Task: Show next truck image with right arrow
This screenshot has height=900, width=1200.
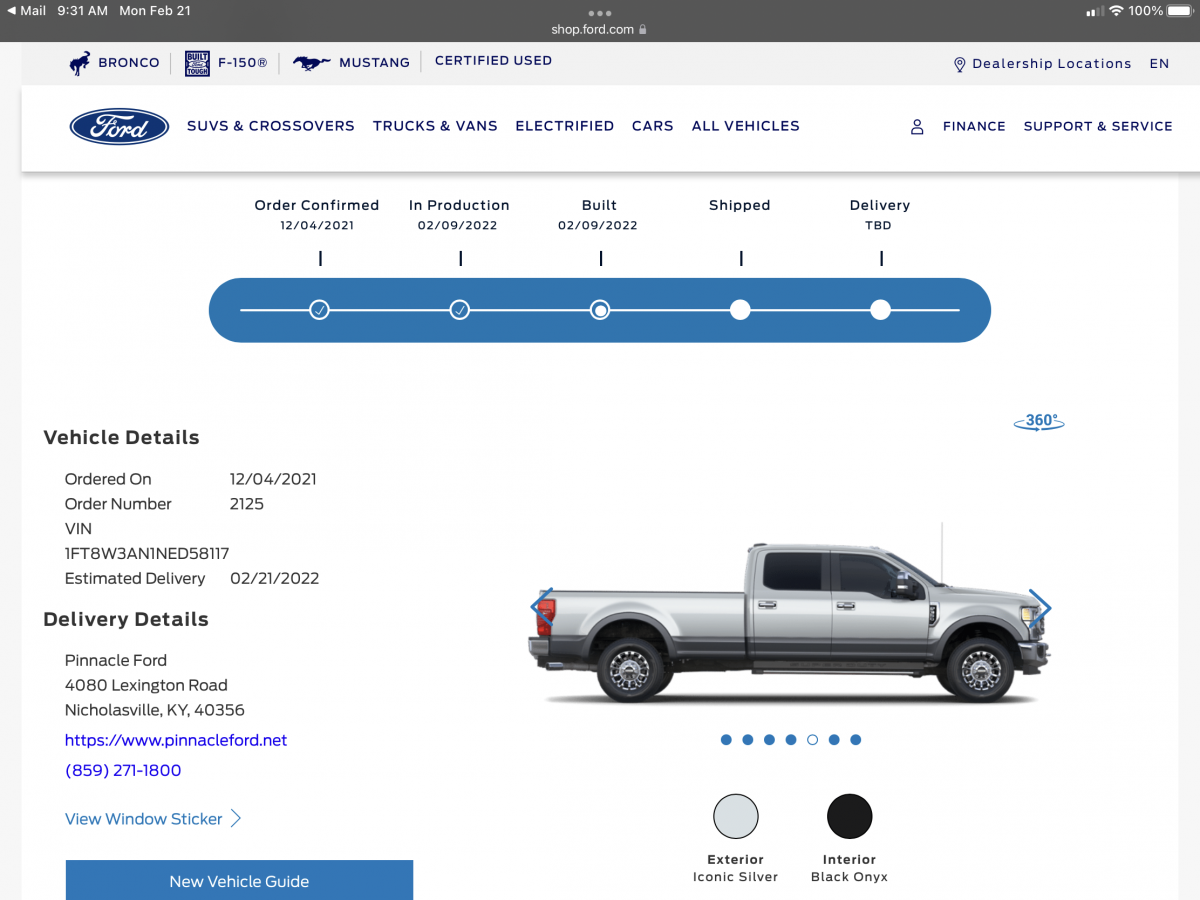Action: 1040,606
